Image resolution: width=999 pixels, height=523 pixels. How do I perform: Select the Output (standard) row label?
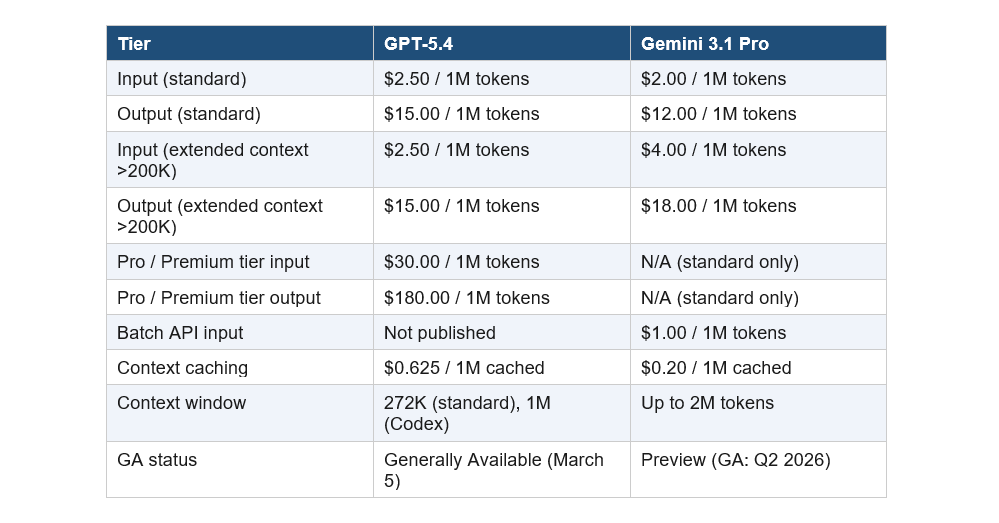click(x=189, y=114)
